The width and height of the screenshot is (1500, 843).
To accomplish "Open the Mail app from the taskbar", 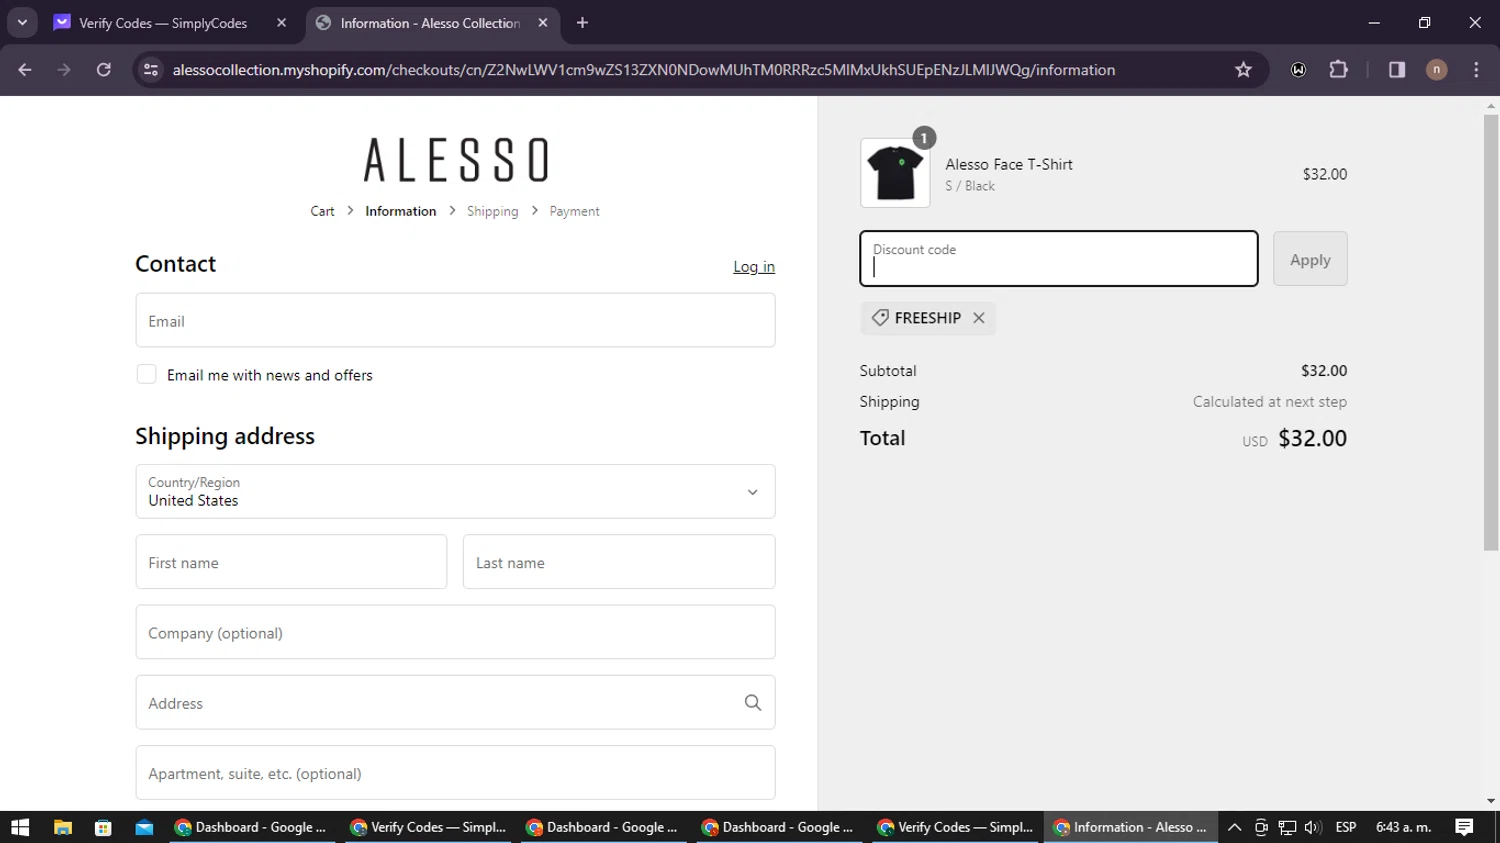I will pyautogui.click(x=144, y=827).
